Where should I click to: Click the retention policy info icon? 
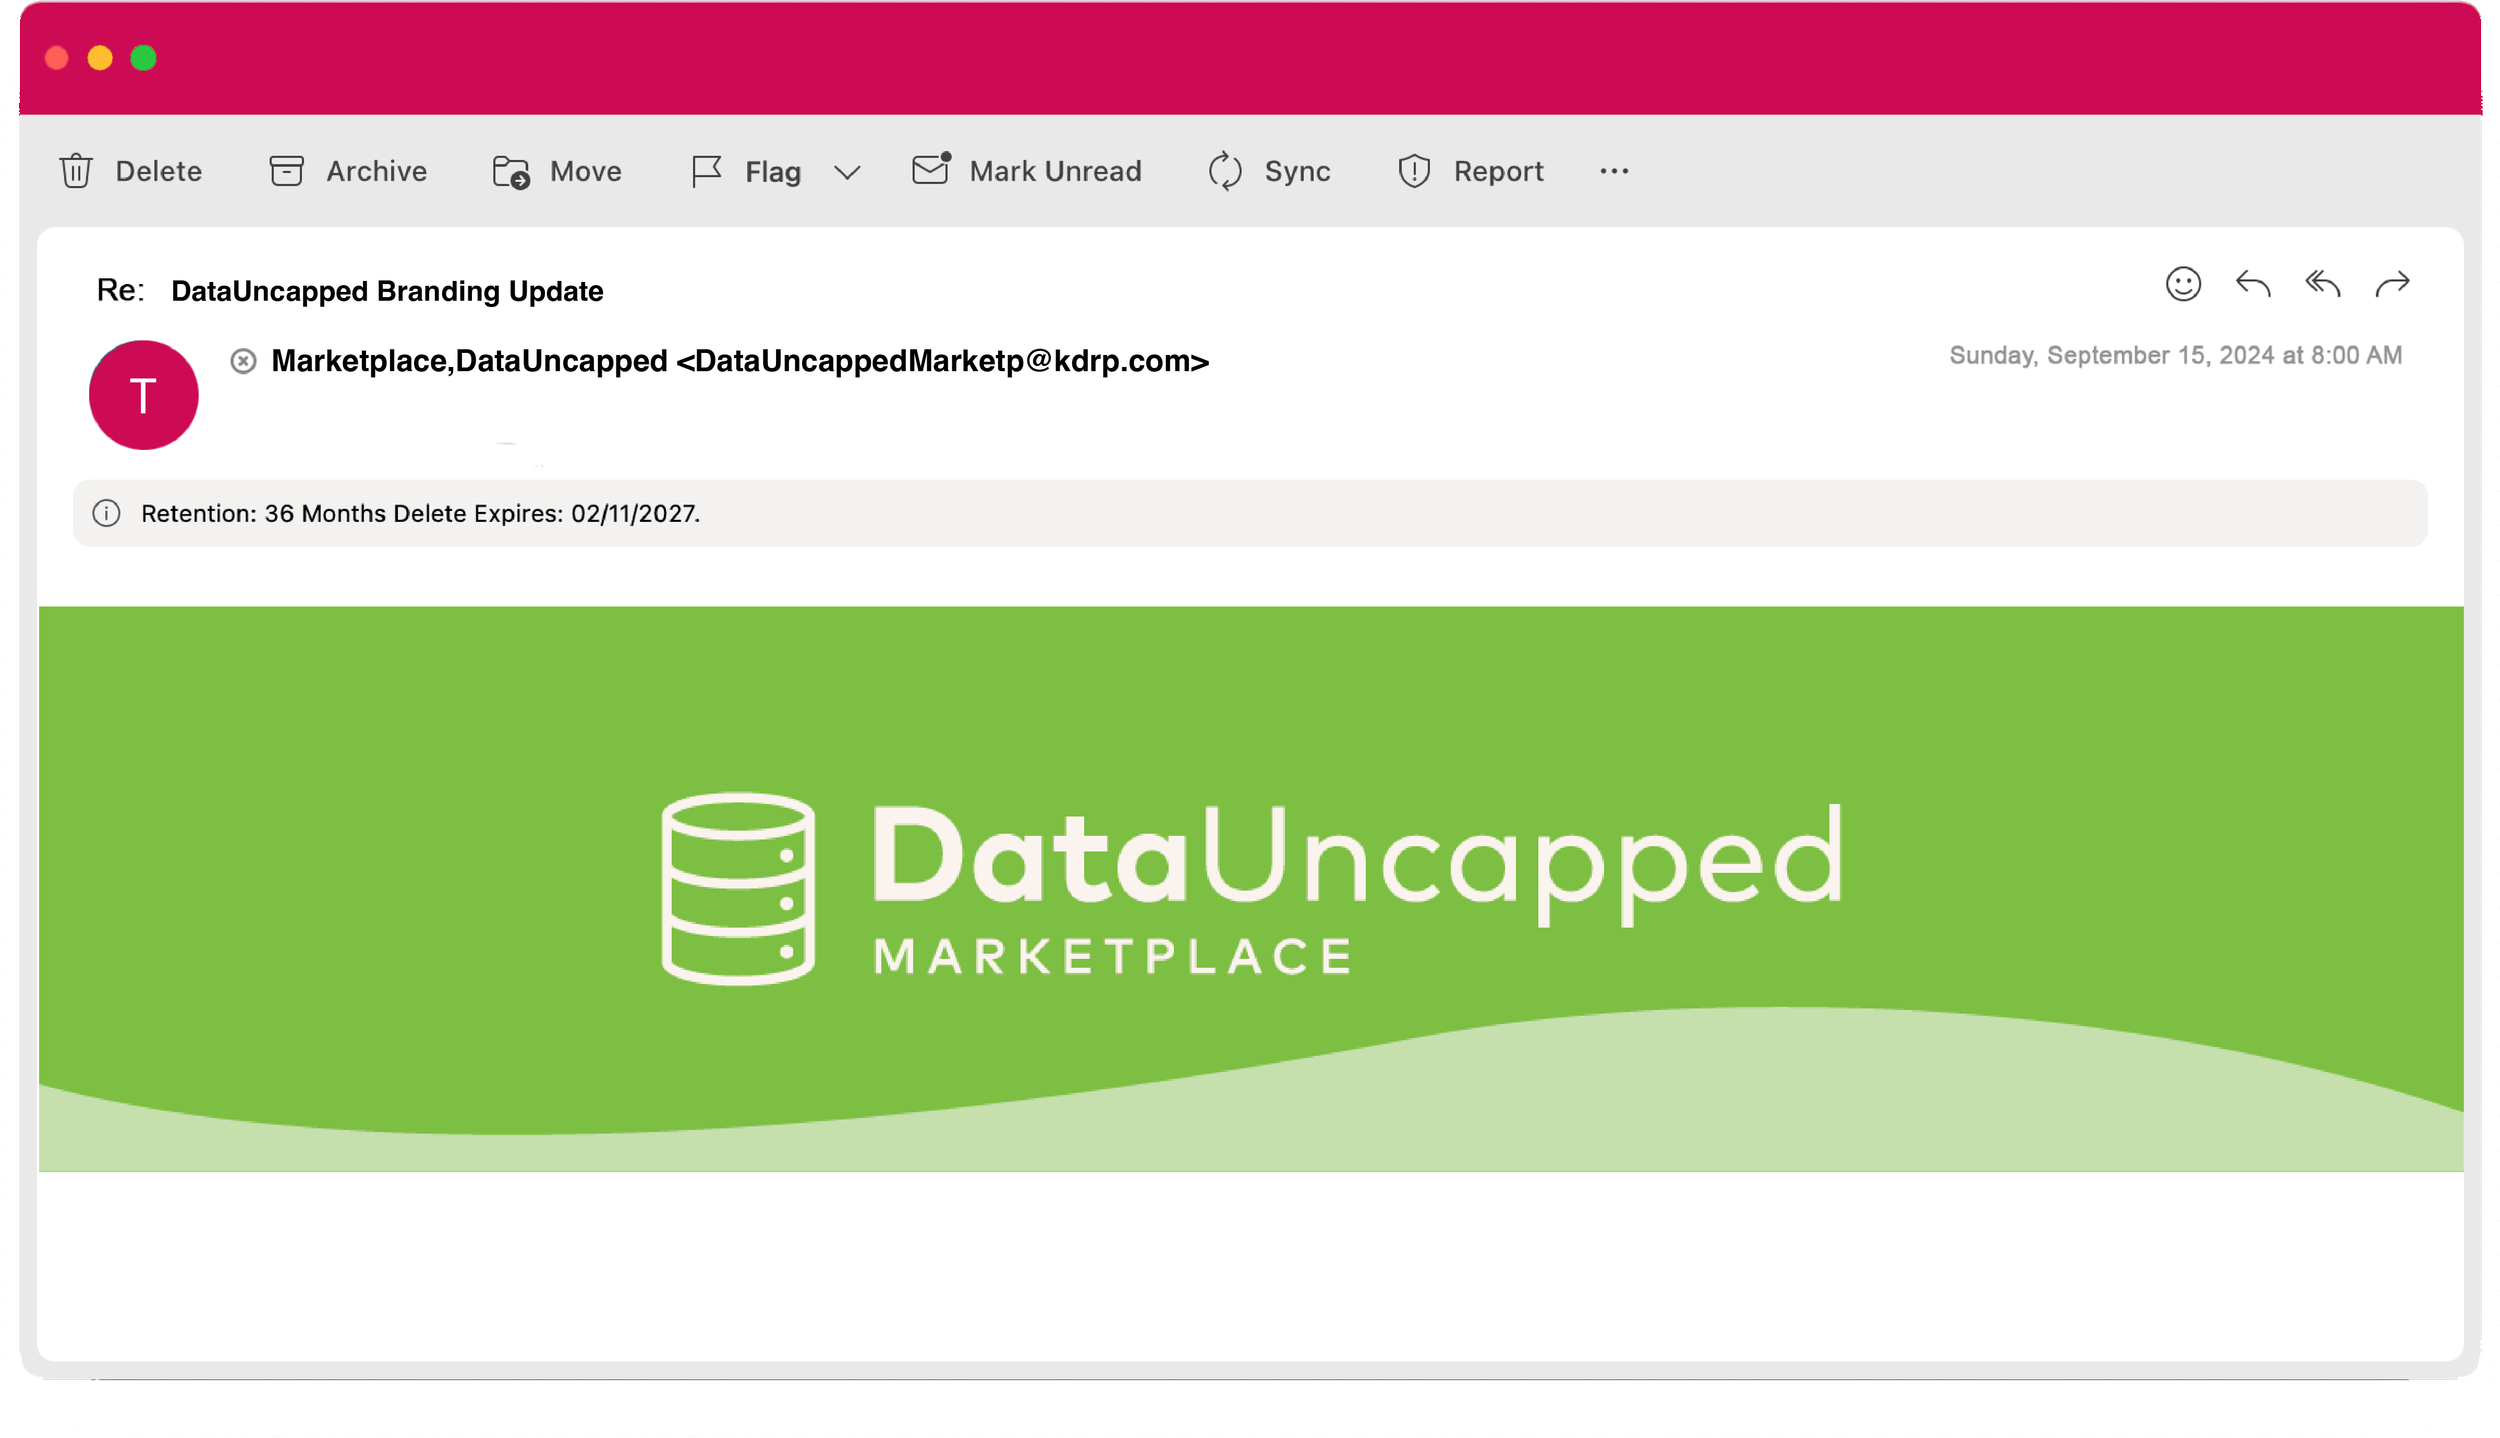106,513
